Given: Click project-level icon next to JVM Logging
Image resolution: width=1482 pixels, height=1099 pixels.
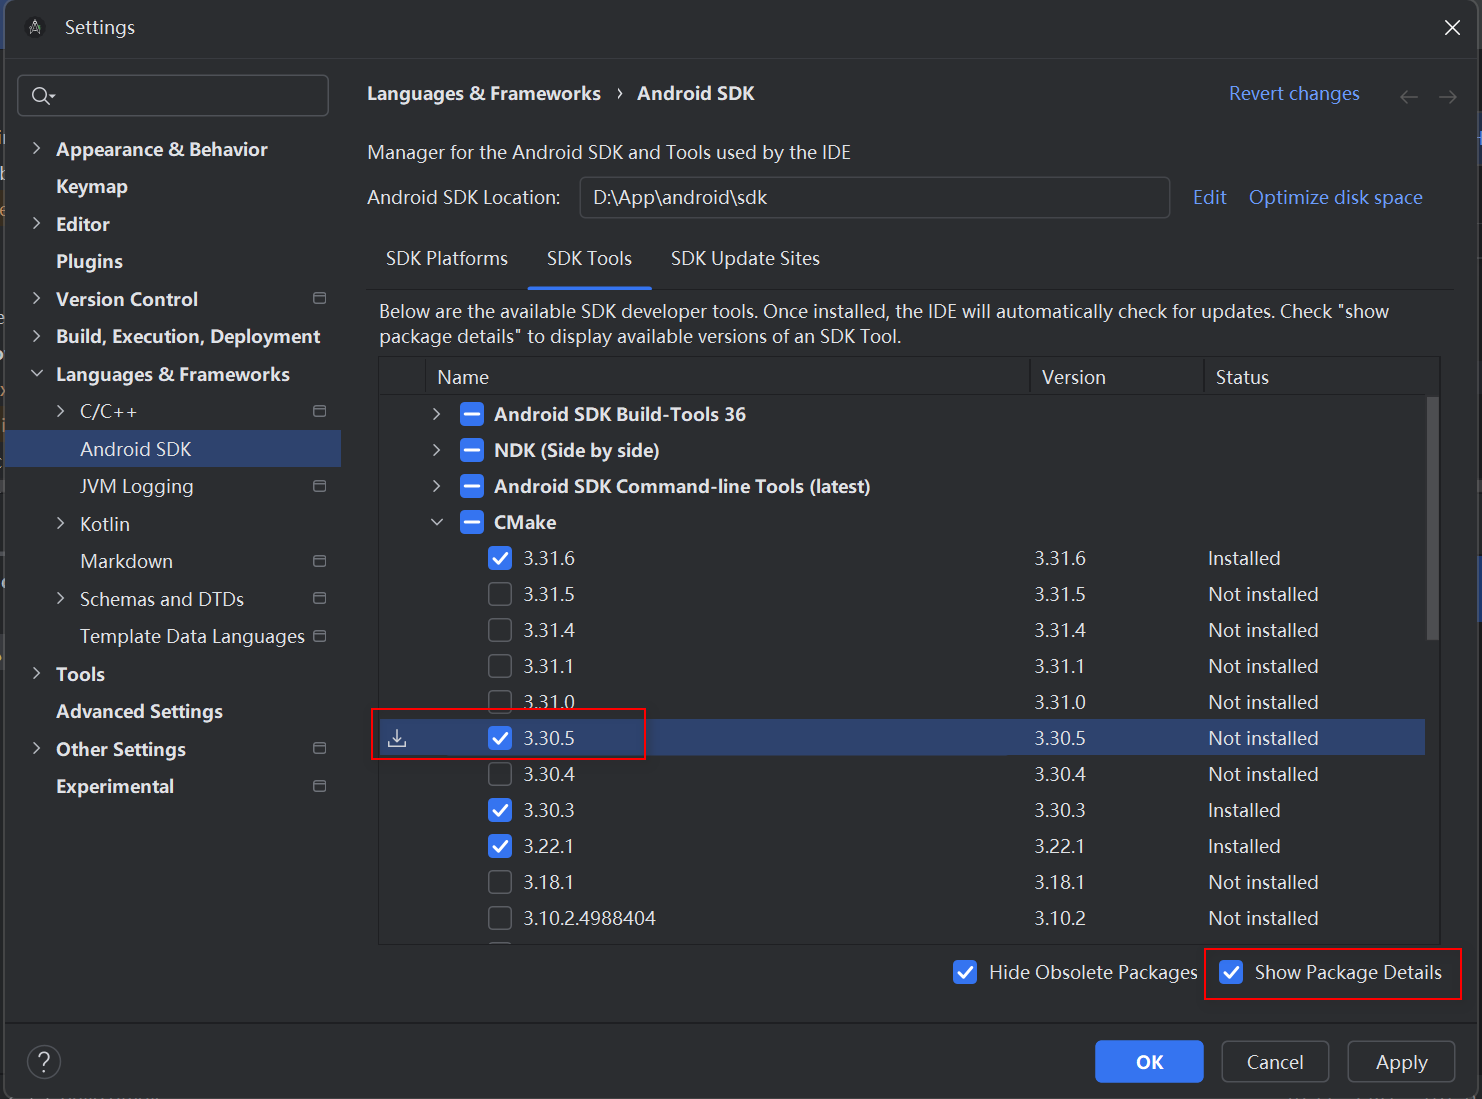Looking at the screenshot, I should coord(320,486).
